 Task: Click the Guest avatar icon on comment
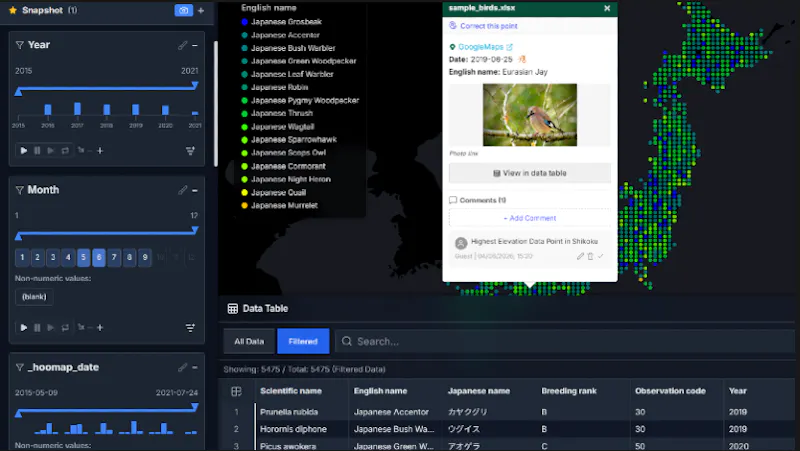[x=461, y=243]
